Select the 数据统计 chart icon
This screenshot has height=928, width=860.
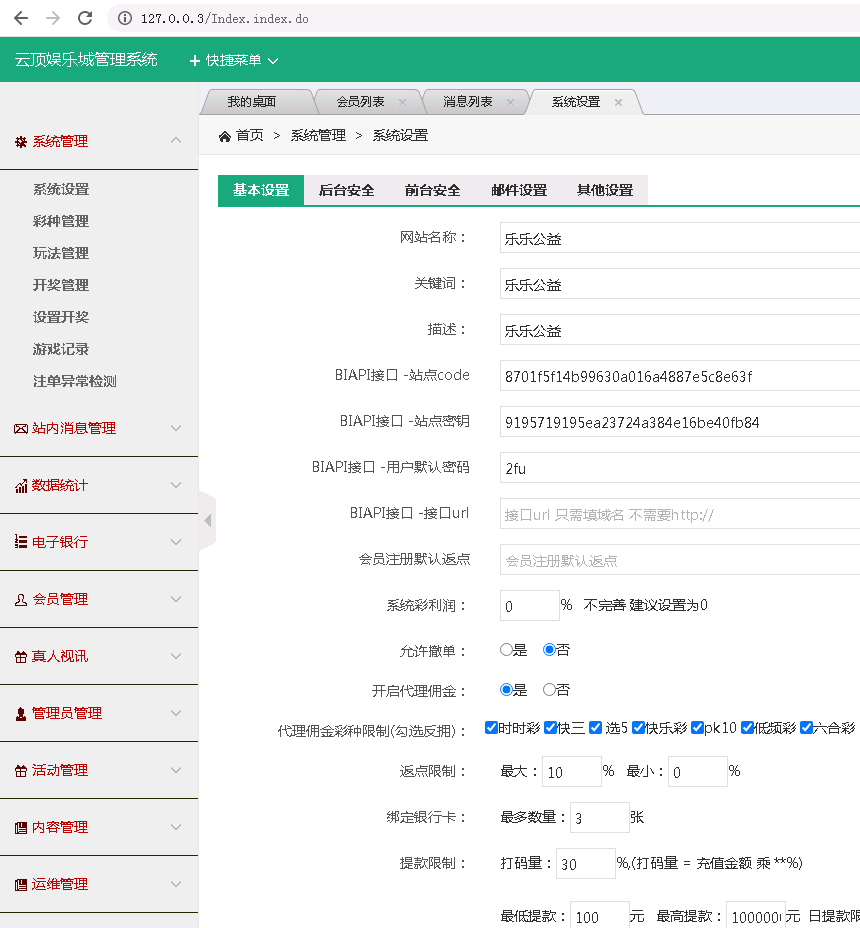[x=22, y=485]
